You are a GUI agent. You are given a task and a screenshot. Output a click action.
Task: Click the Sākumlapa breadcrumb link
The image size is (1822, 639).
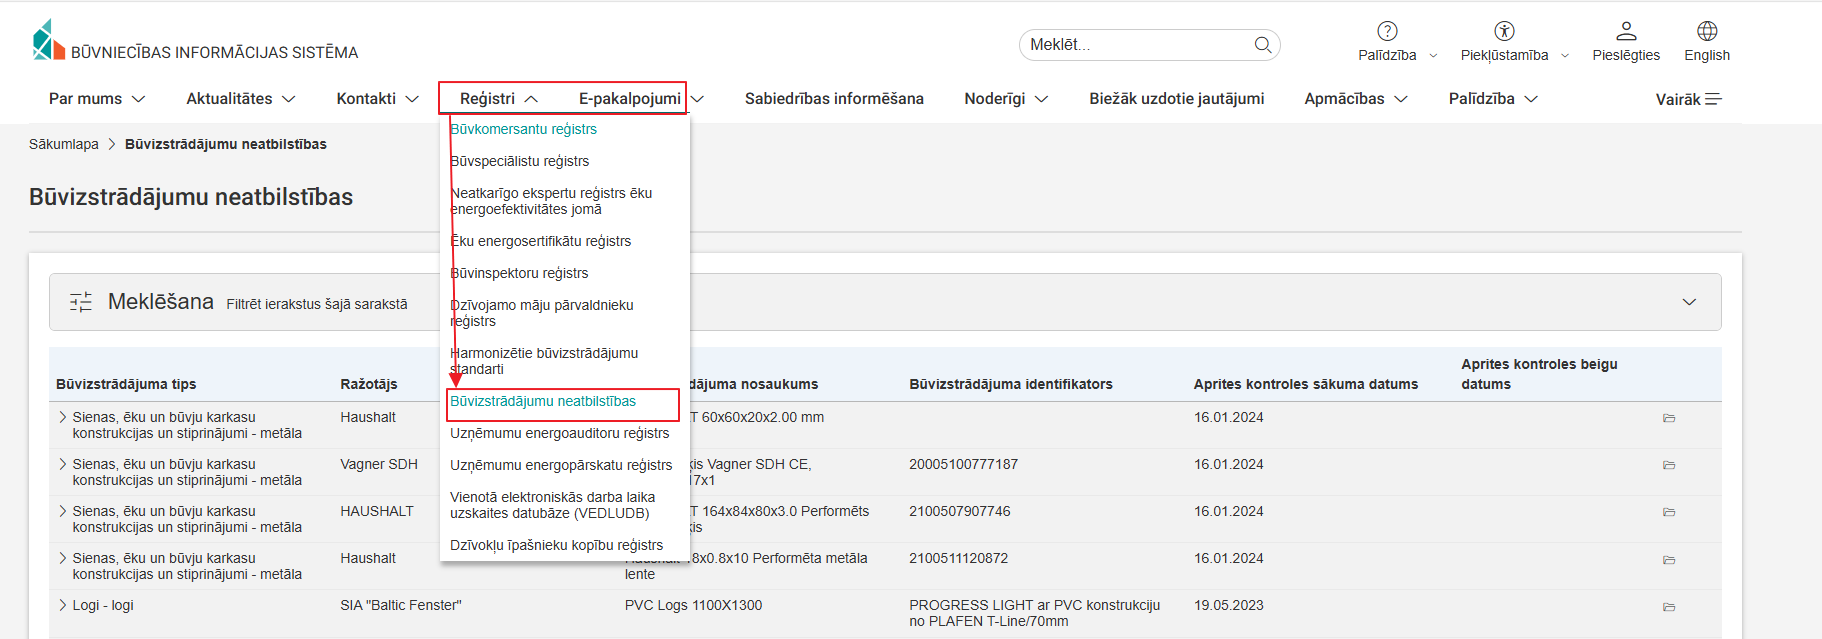(x=64, y=144)
